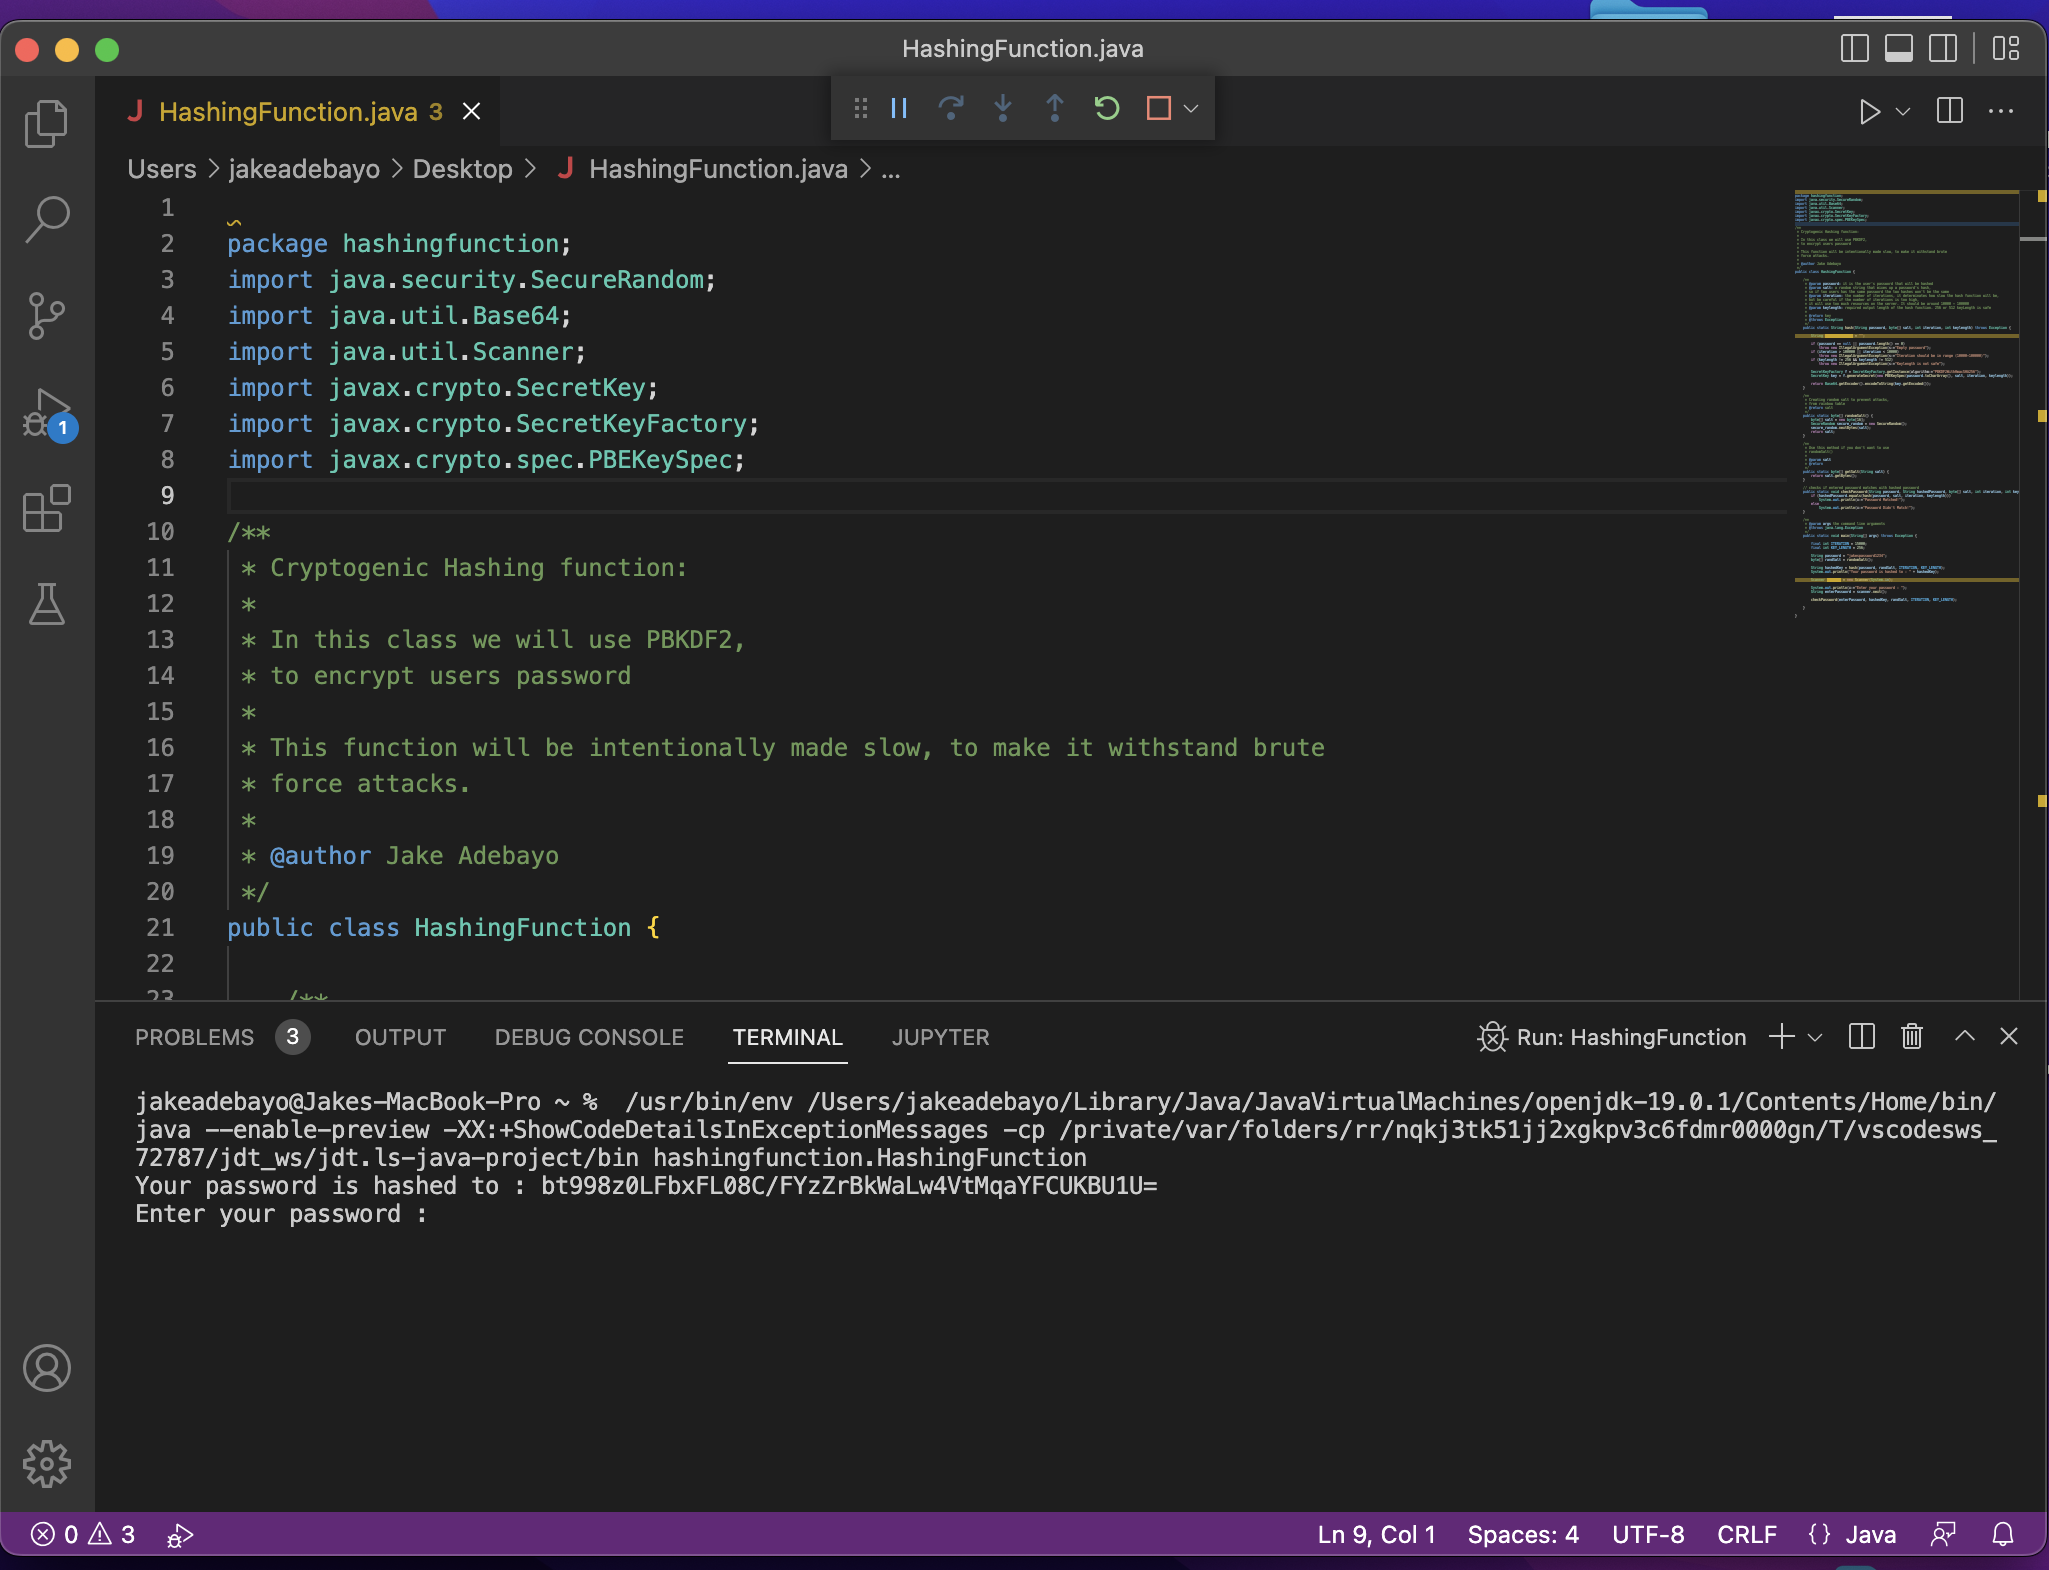This screenshot has width=2049, height=1570.
Task: Run the Java file with play button
Action: pos(1869,111)
